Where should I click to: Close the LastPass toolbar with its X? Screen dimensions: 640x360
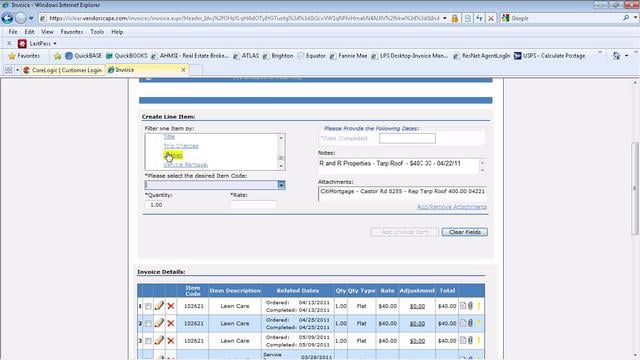pos(9,43)
